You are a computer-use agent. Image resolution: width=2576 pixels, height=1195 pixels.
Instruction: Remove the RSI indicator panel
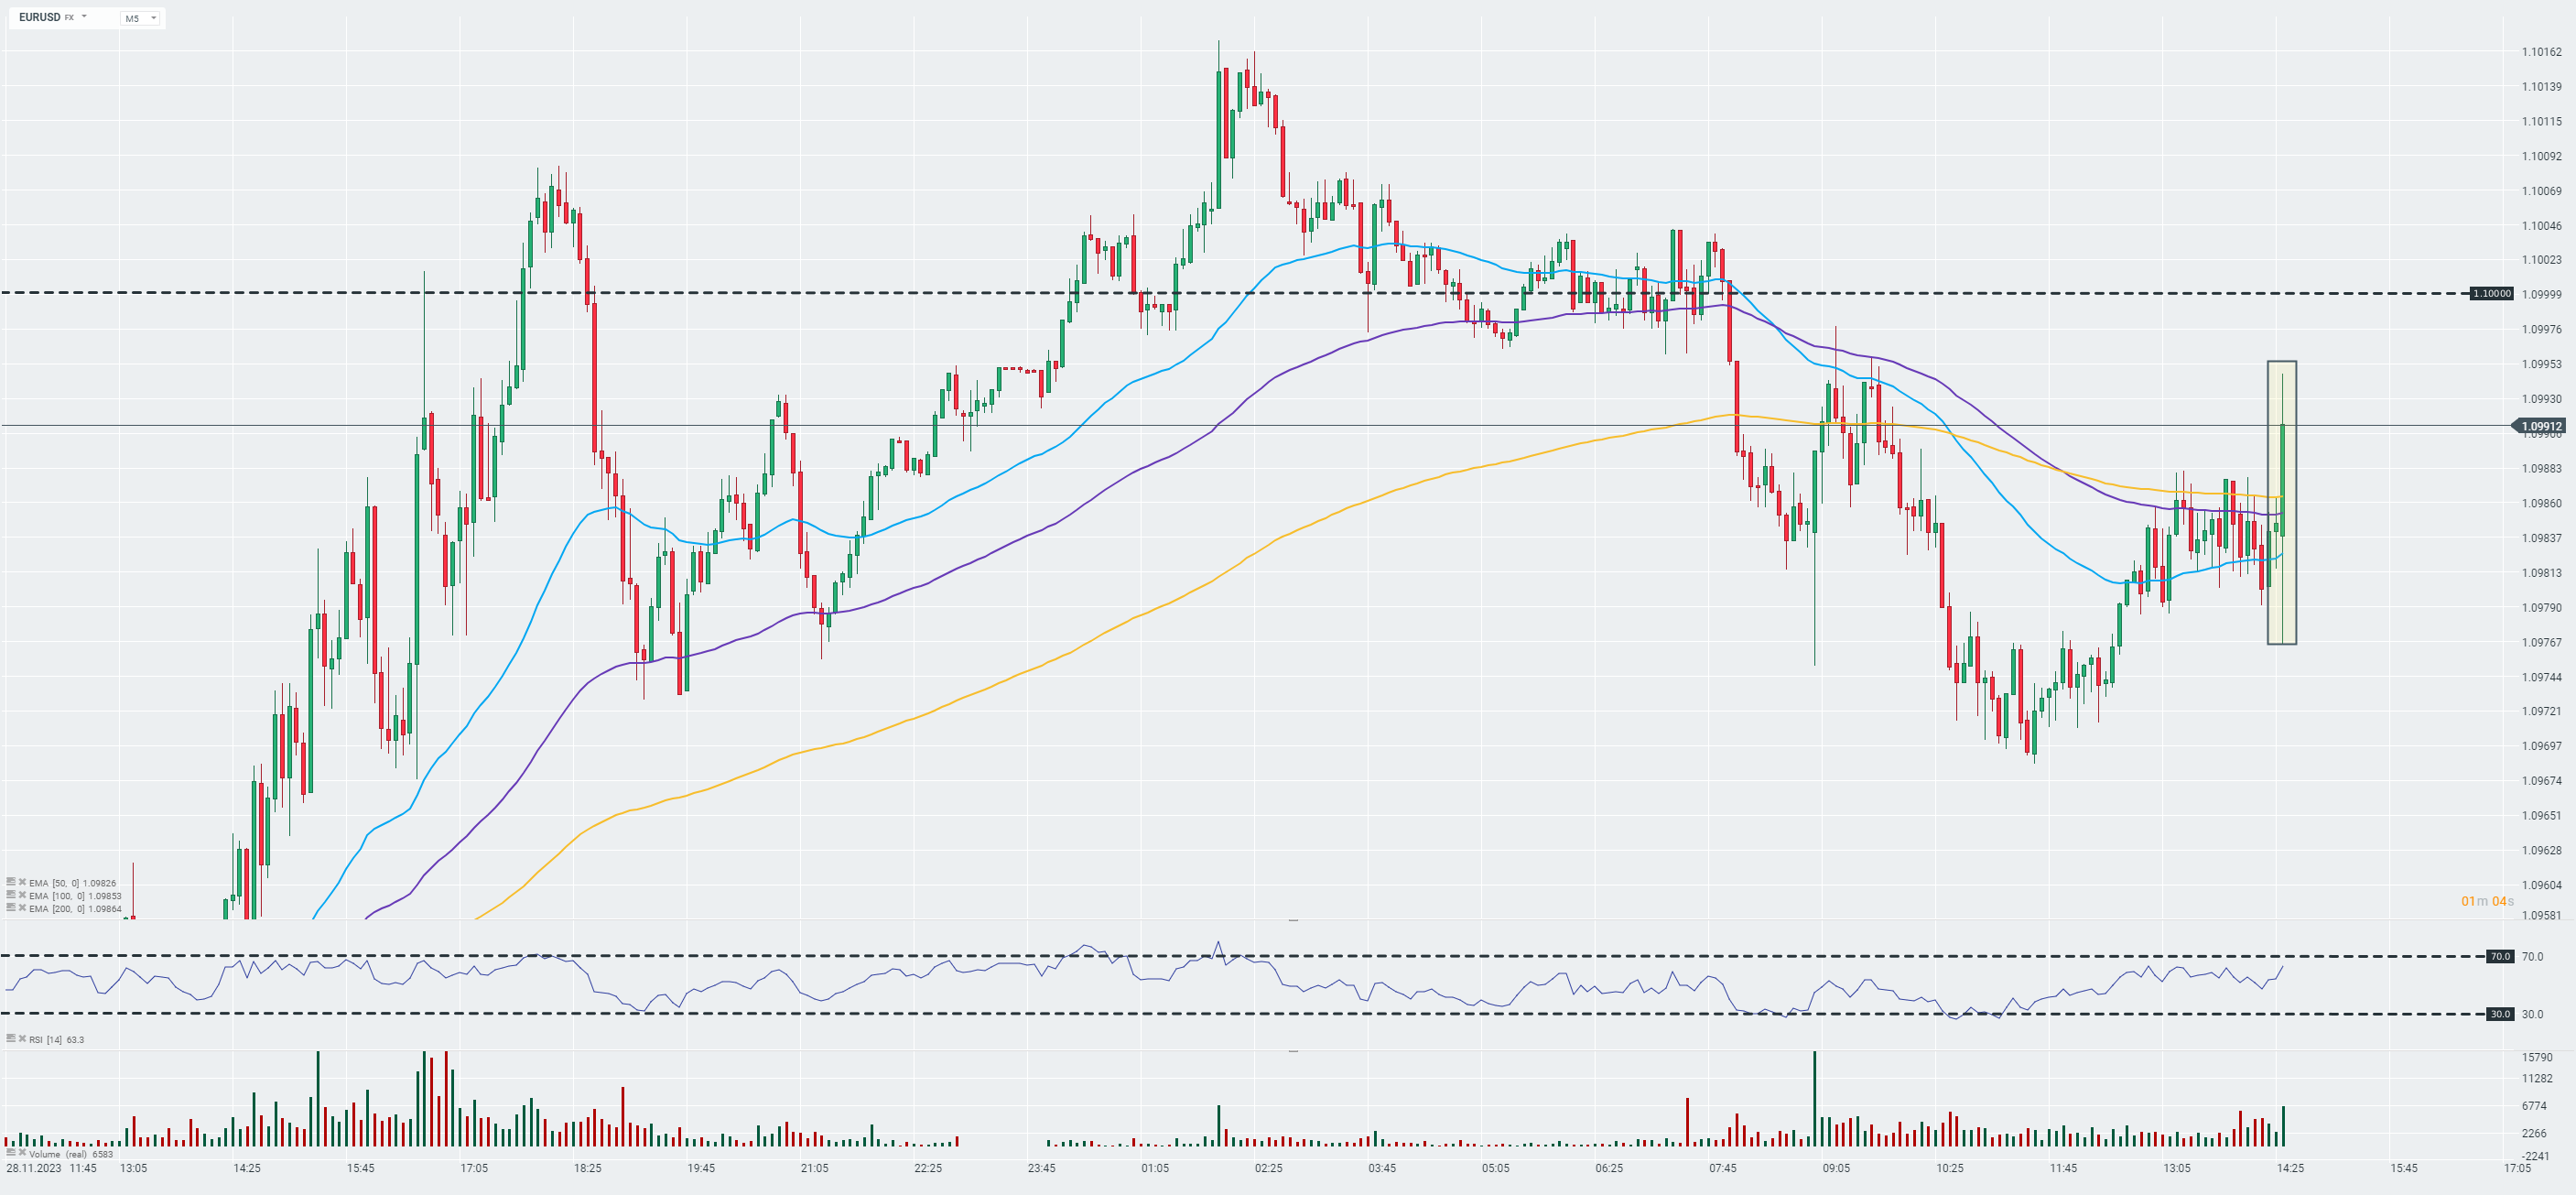coord(22,1039)
